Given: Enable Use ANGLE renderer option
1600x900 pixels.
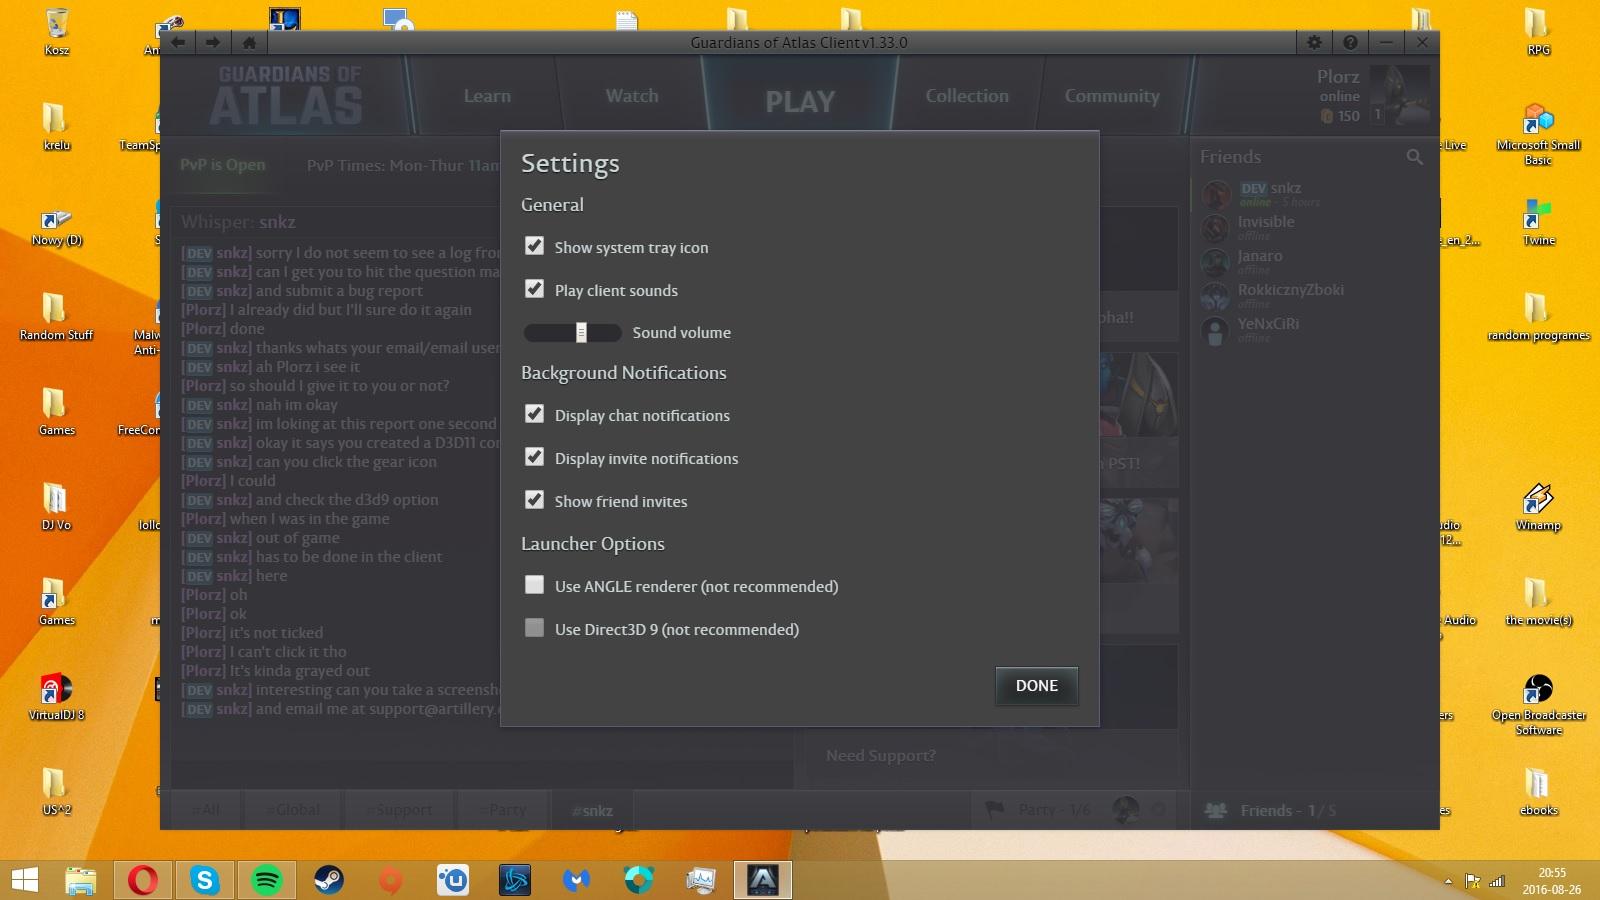Looking at the screenshot, I should [x=535, y=585].
